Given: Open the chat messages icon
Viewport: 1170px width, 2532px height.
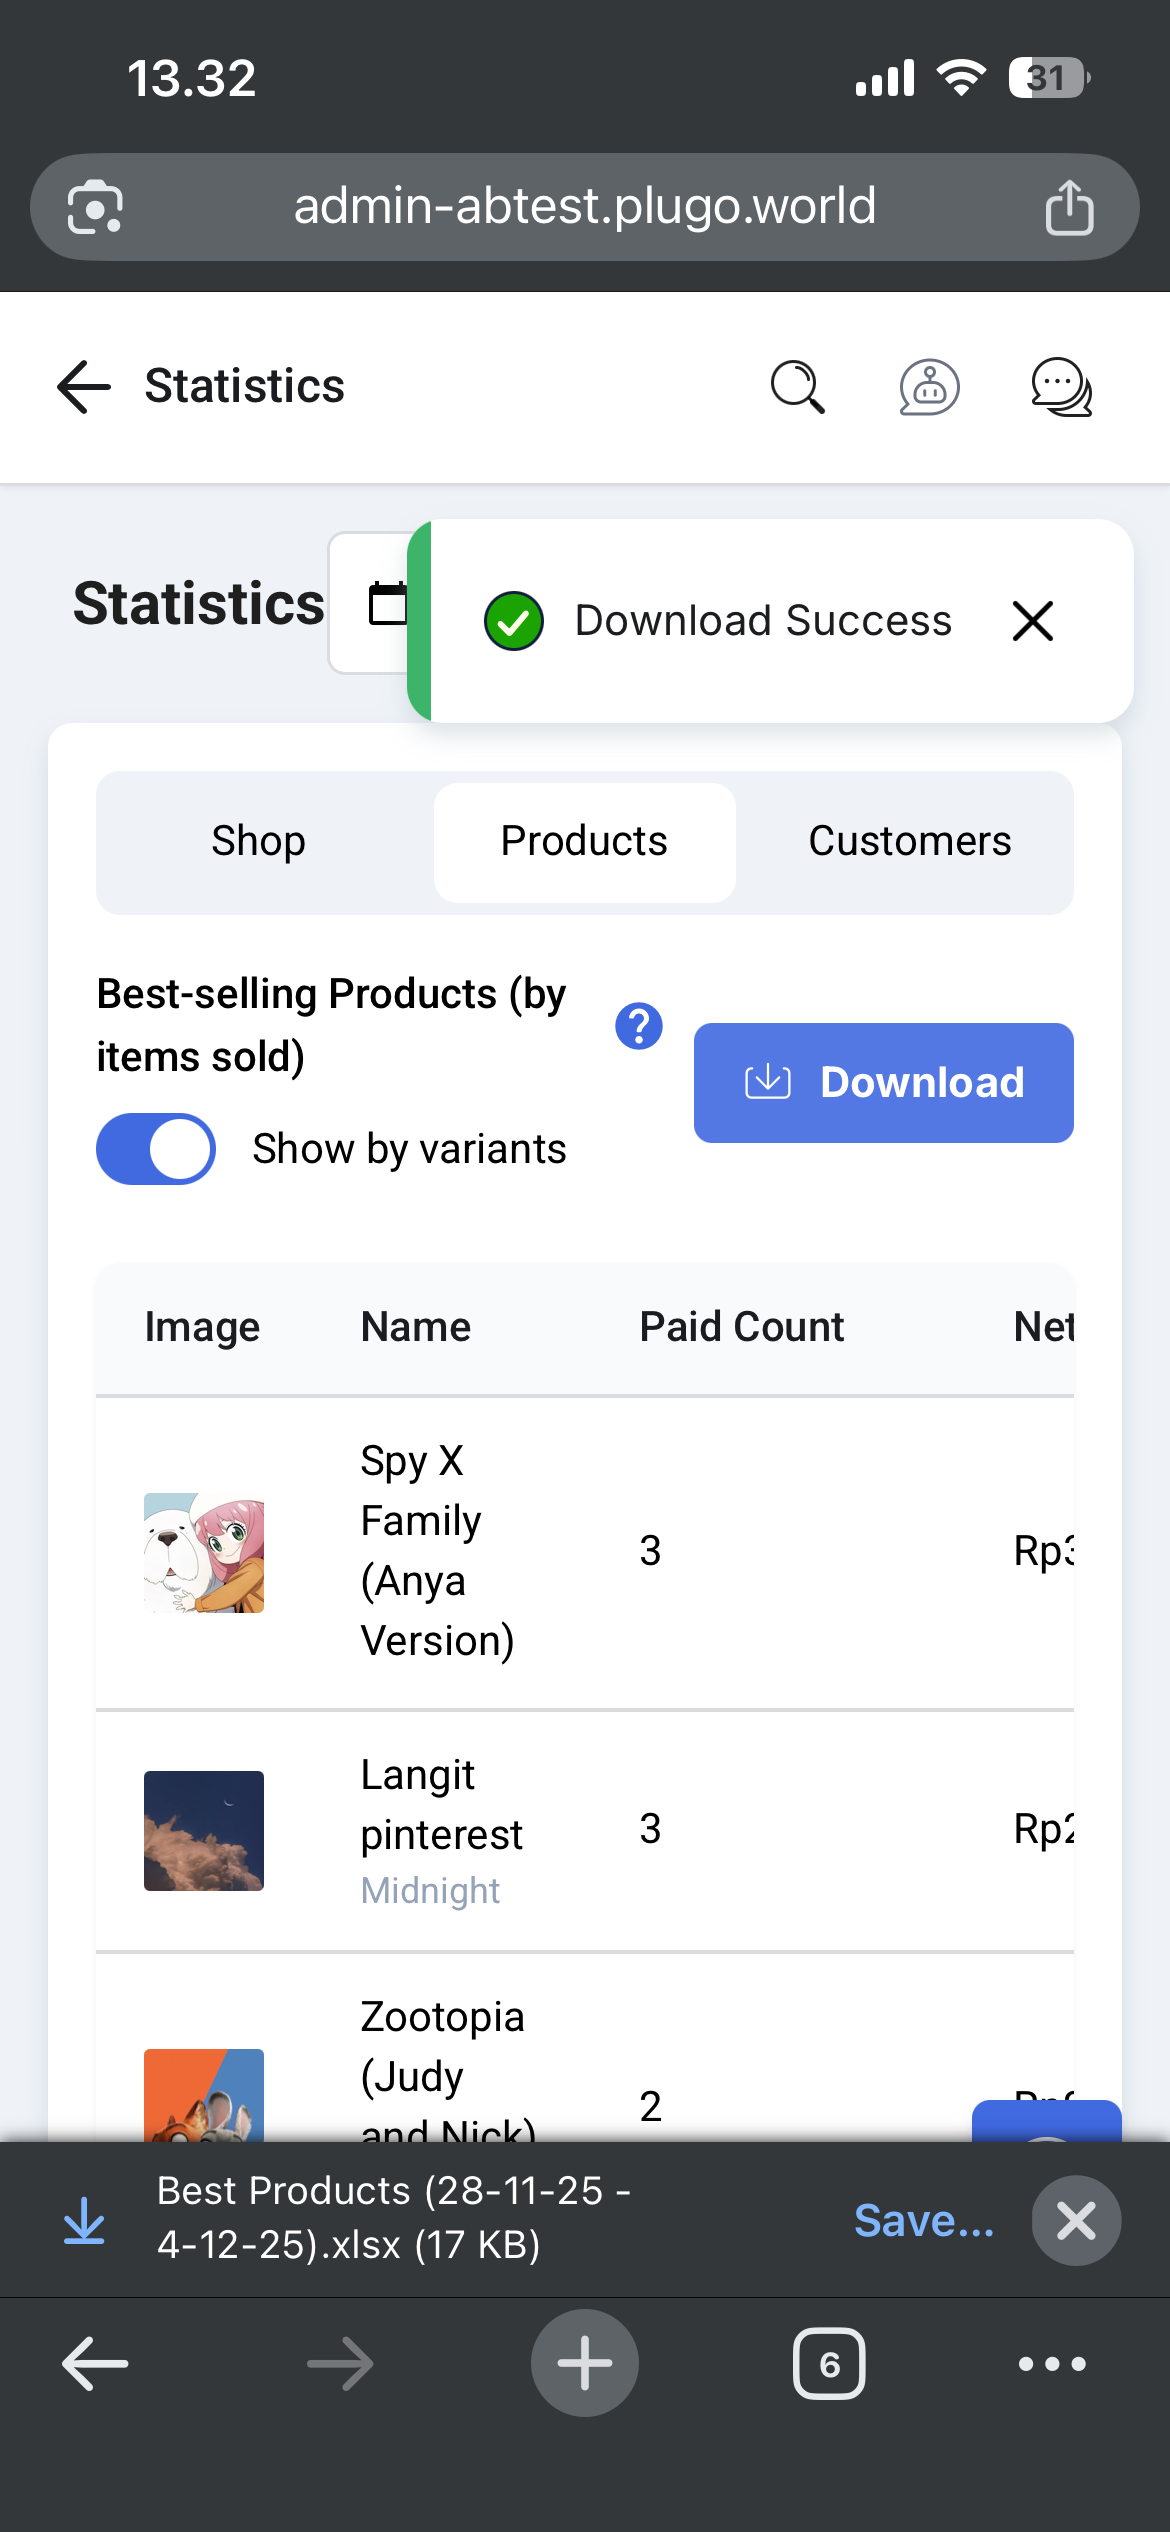Looking at the screenshot, I should click(1061, 387).
